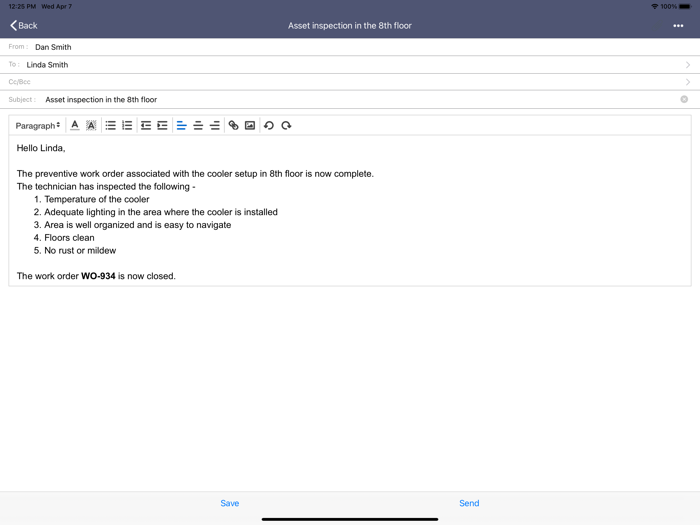Image resolution: width=700 pixels, height=525 pixels.
Task: Save the email draft
Action: [x=230, y=503]
